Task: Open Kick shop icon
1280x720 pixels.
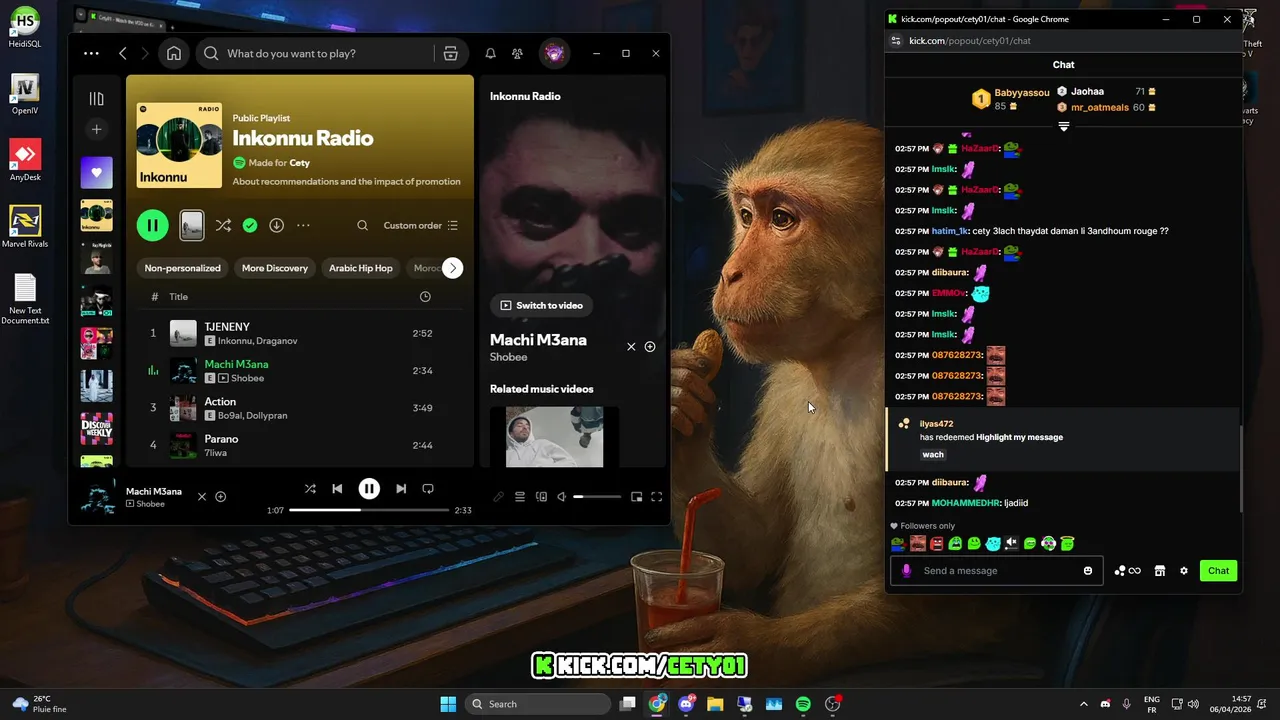Action: click(1160, 571)
